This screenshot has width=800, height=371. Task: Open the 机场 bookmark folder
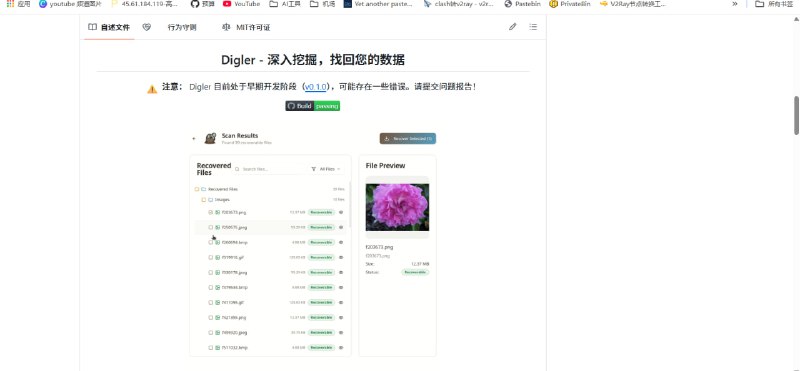click(x=322, y=4)
